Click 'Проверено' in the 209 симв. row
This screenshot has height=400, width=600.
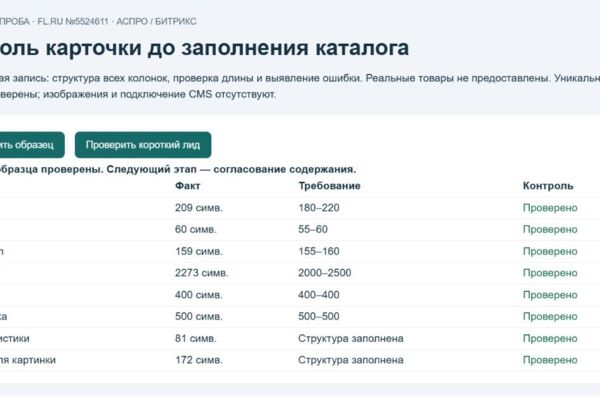pyautogui.click(x=550, y=208)
